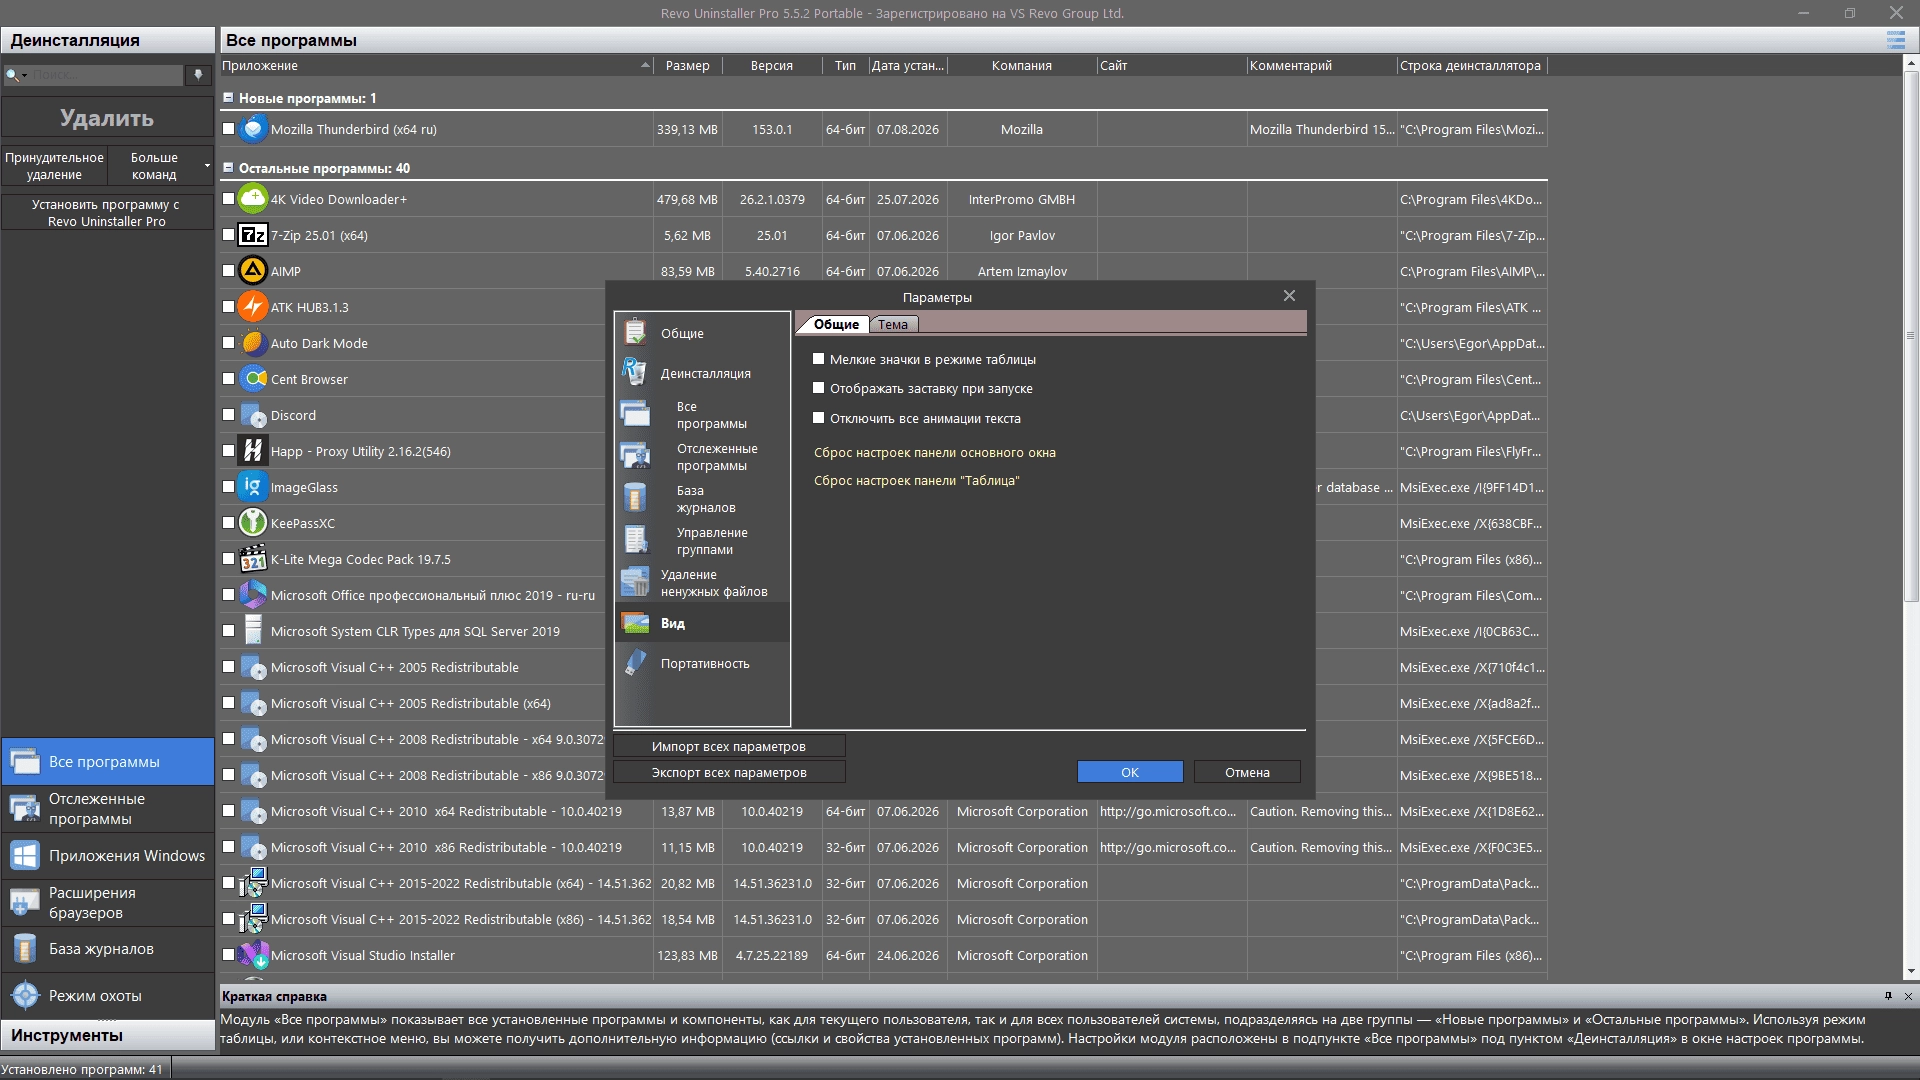Click the K-Lite Mega Codec Pack icon
The height and width of the screenshot is (1080, 1920).
click(253, 559)
